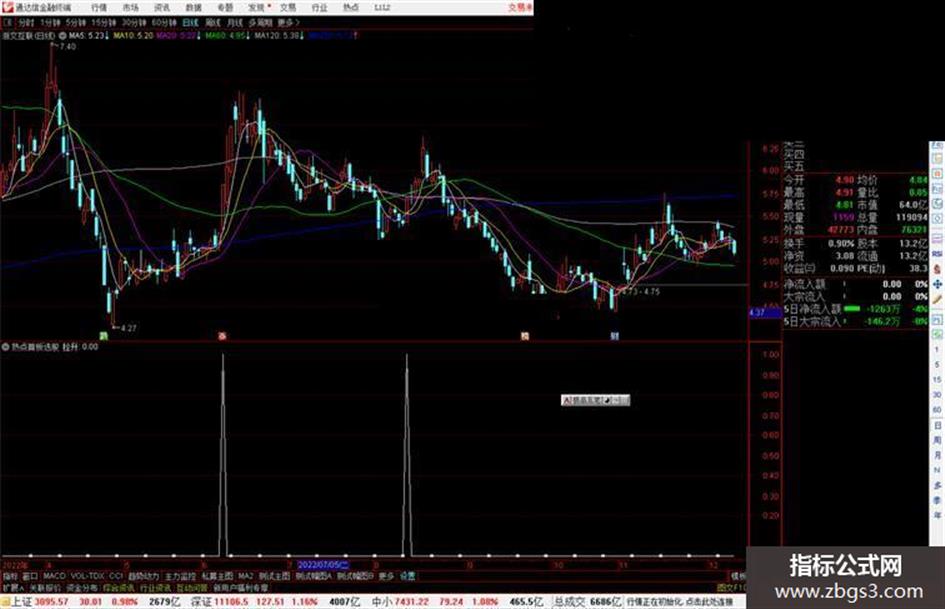Select sidebar 日 period shortcut

(x=937, y=425)
